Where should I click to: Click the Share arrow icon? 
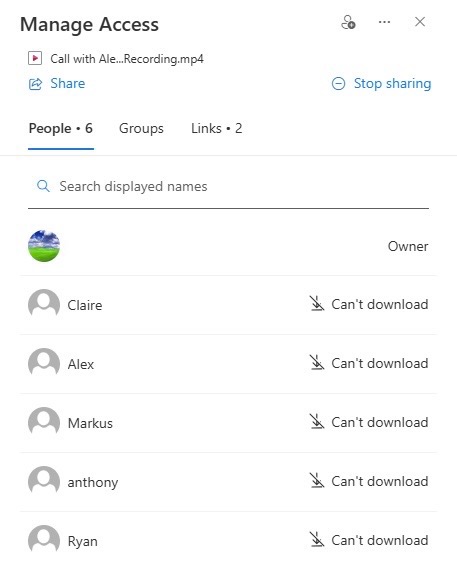point(35,84)
